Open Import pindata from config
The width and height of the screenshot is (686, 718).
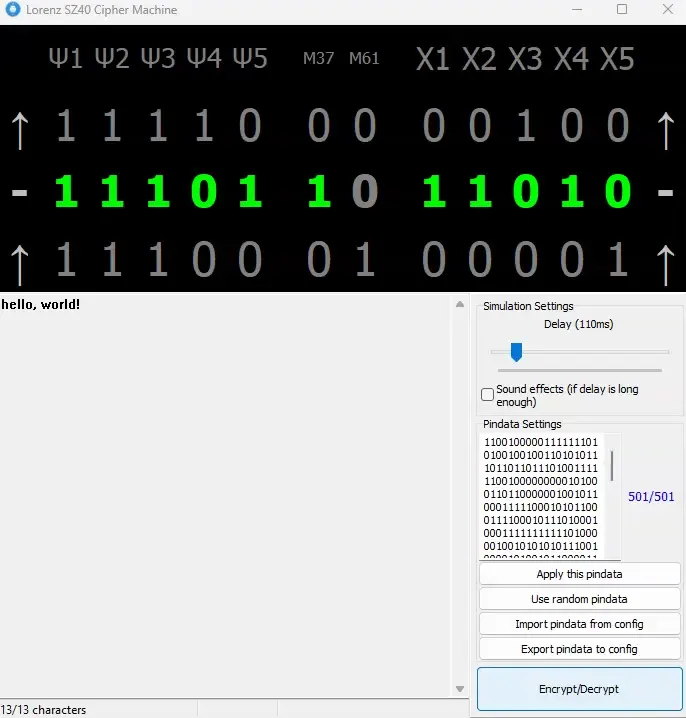point(579,624)
